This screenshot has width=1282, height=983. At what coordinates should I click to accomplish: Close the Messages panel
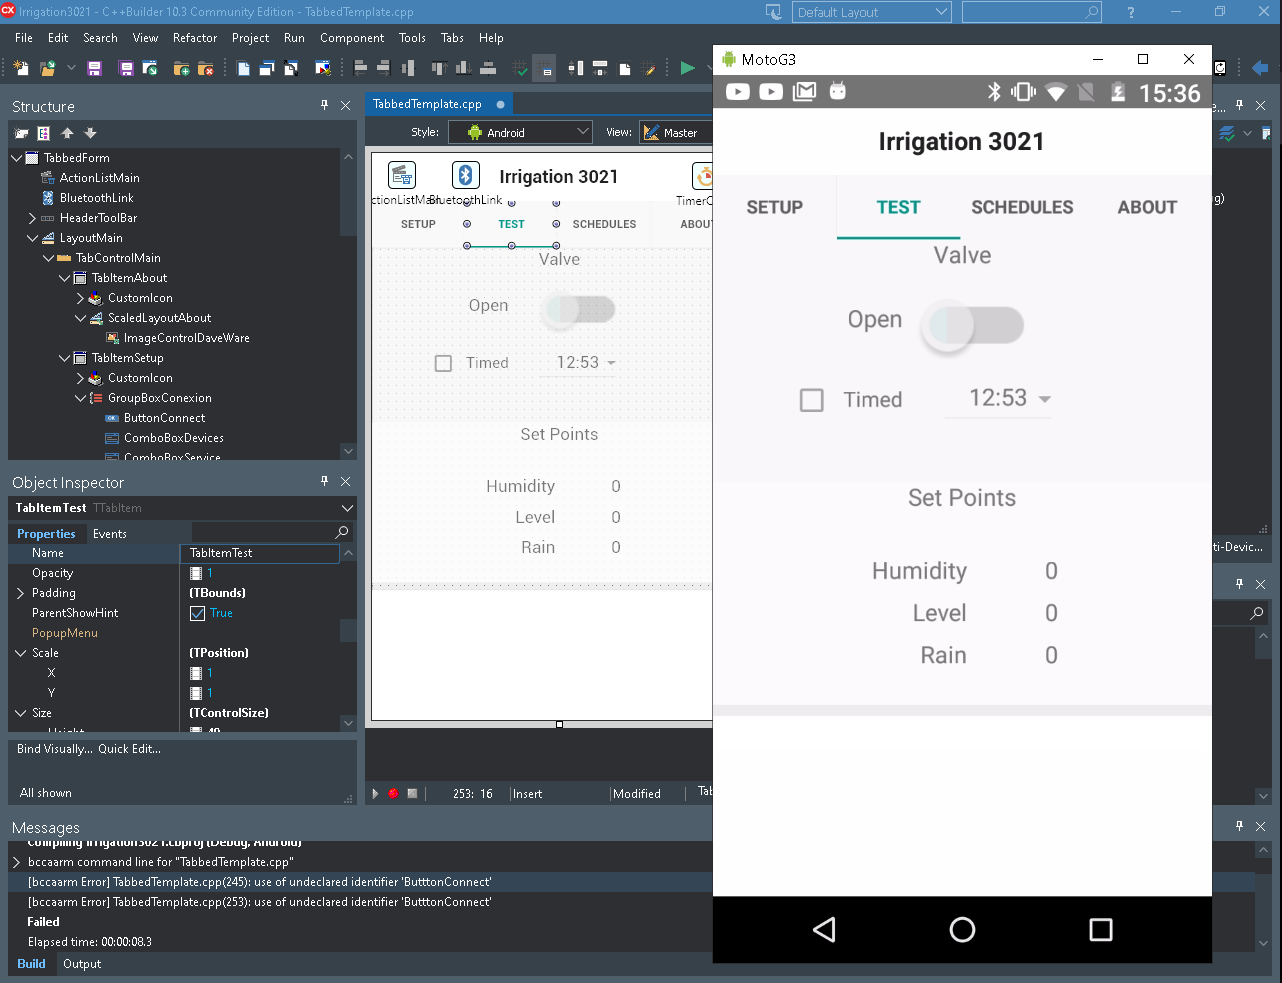[x=1260, y=826]
